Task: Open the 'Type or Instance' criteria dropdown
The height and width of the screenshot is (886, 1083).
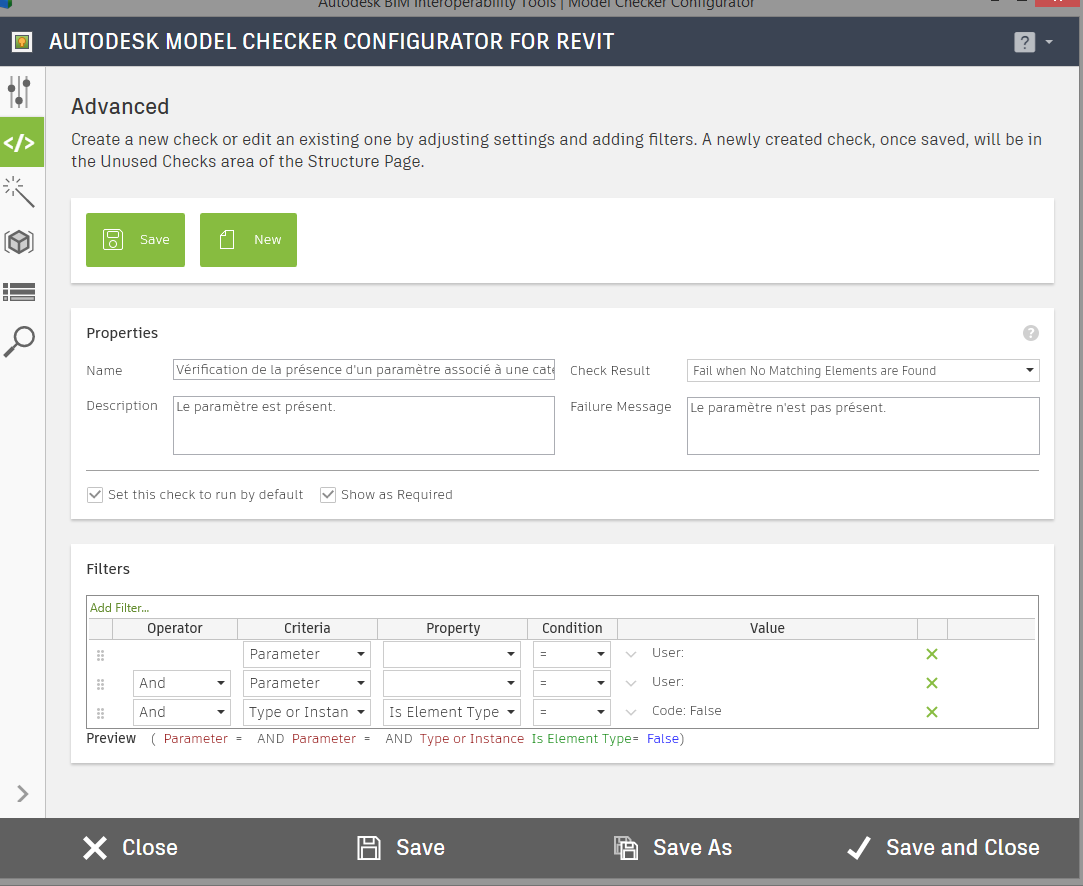Action: click(360, 711)
